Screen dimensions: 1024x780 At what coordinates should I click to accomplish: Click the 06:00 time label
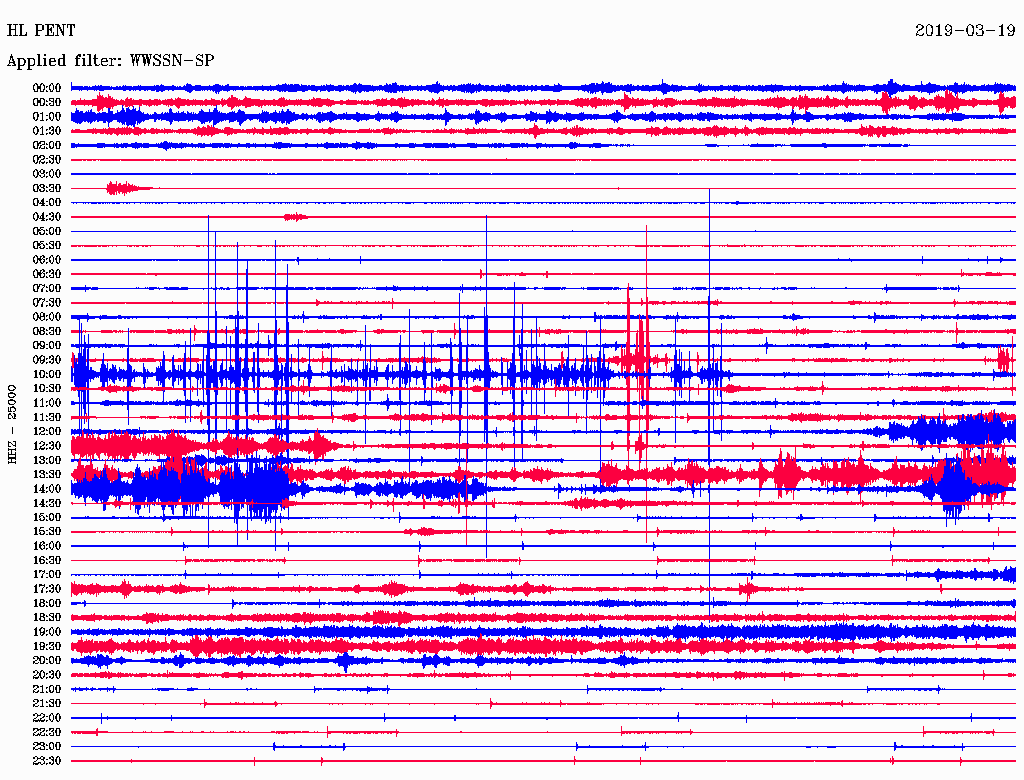click(x=47, y=259)
